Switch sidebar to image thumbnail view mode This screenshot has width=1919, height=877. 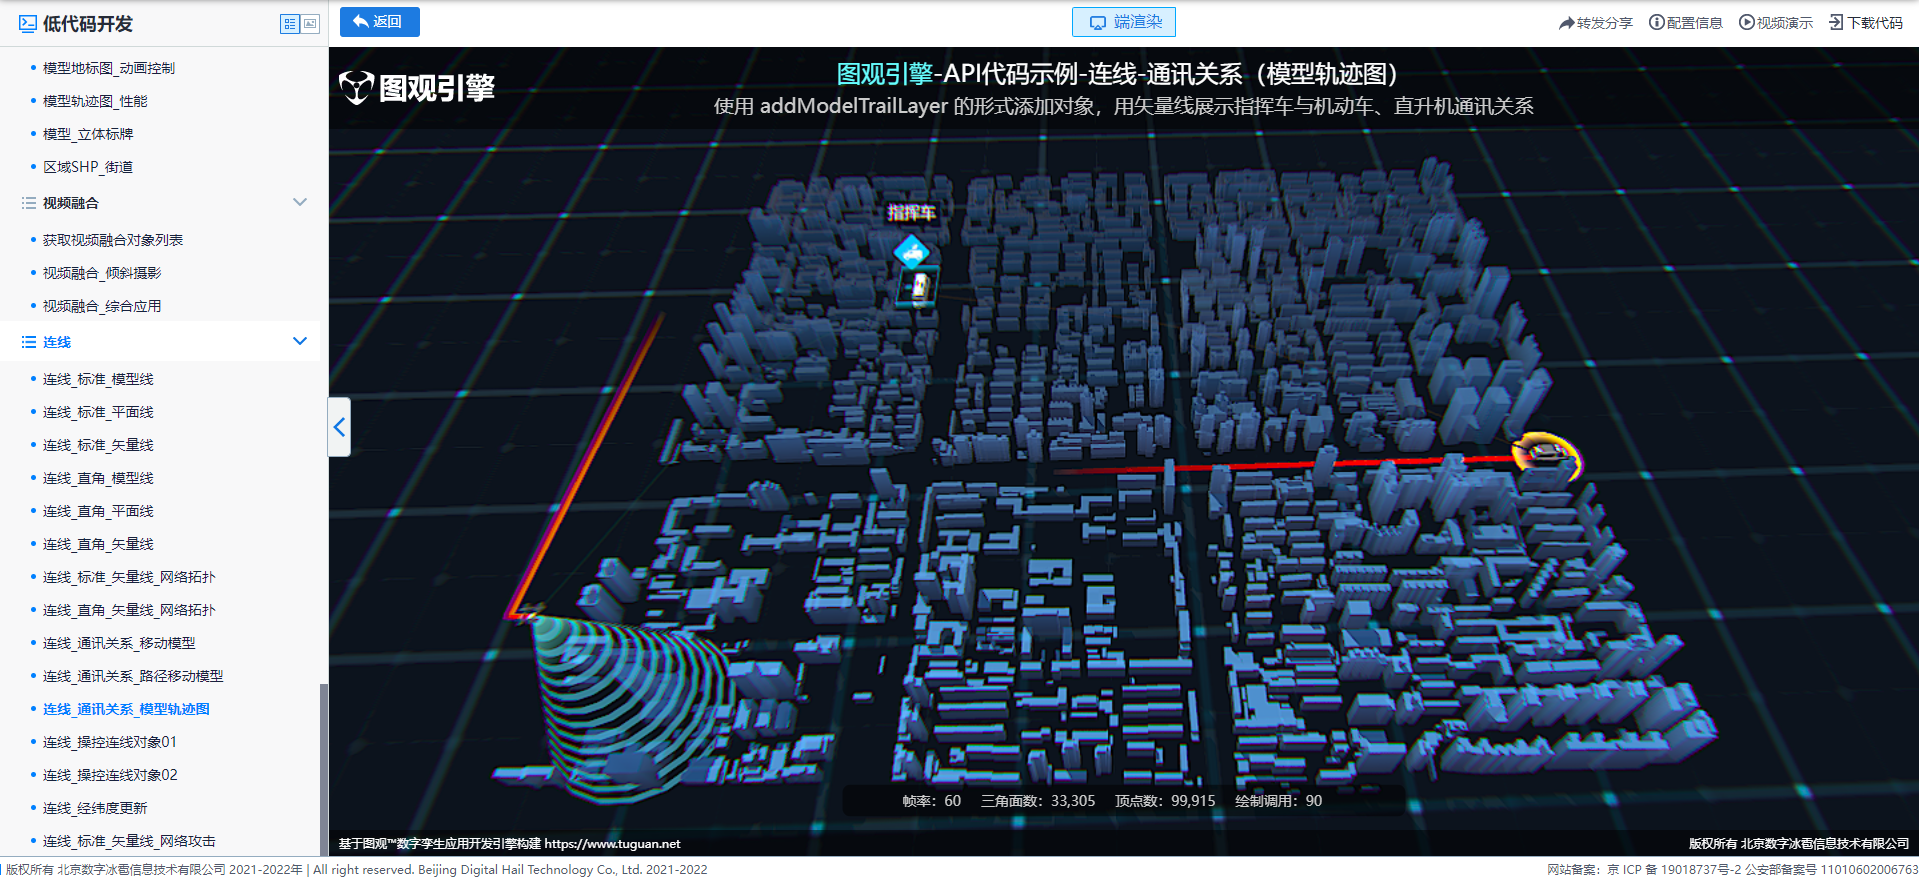(x=310, y=24)
